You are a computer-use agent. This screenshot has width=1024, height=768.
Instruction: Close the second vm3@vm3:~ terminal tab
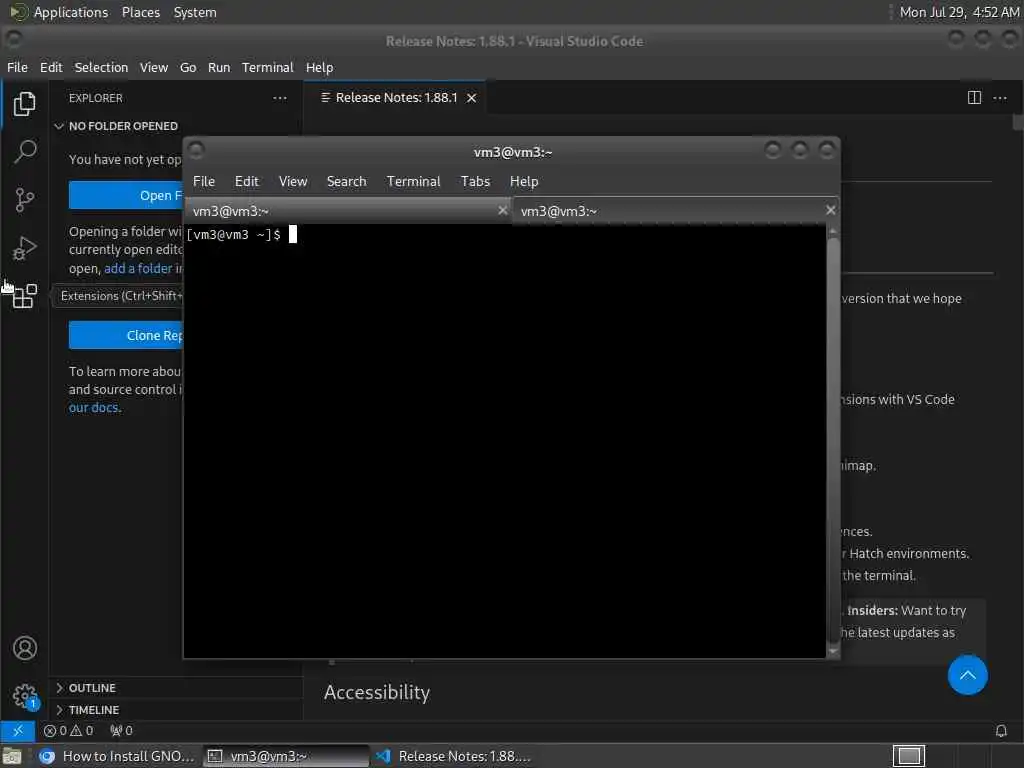point(830,210)
